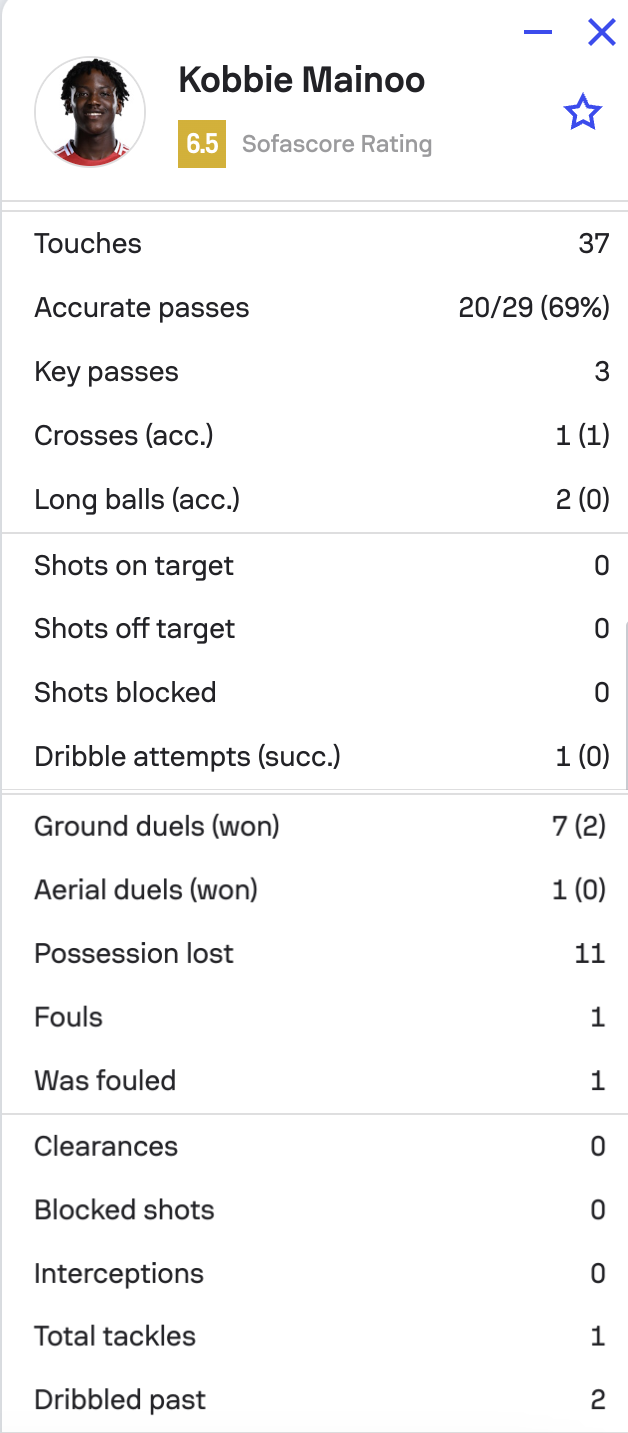Select the Was fouled row
The height and width of the screenshot is (1433, 628).
pos(314,1081)
